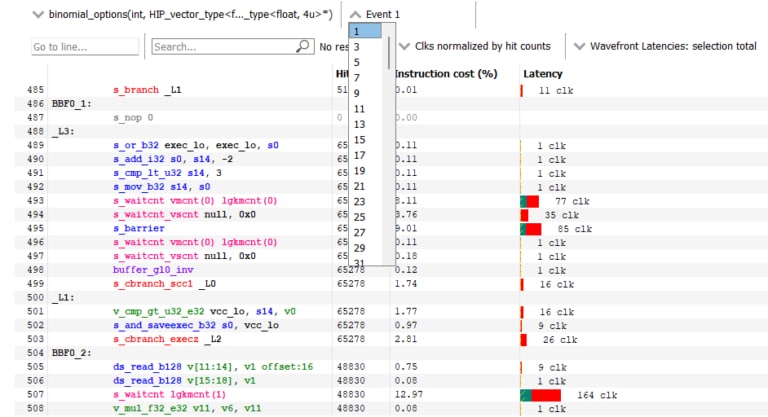Click the 12.97 instruction cost value
The image size is (768, 417).
coord(408,394)
